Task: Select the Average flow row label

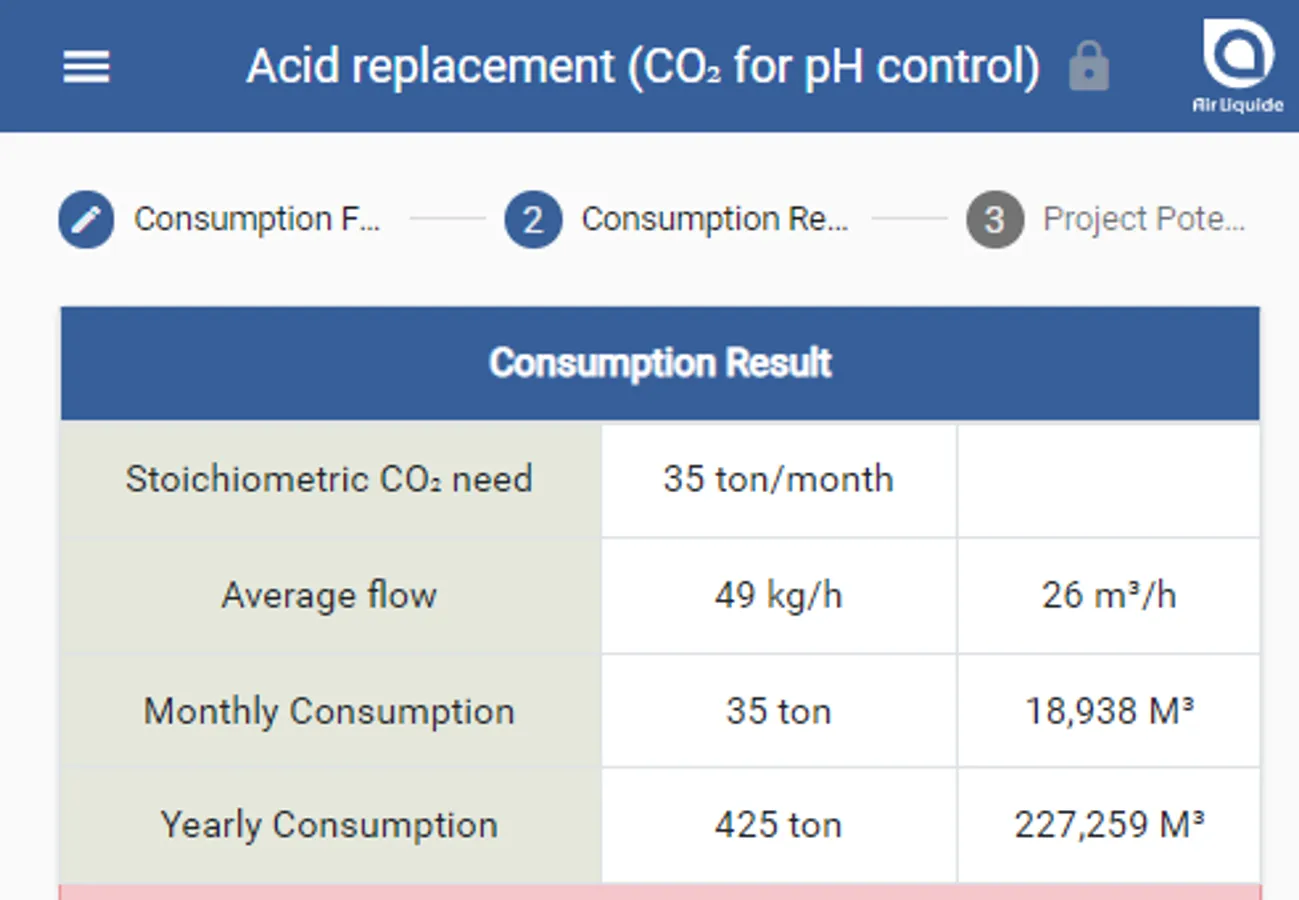Action: coord(329,595)
